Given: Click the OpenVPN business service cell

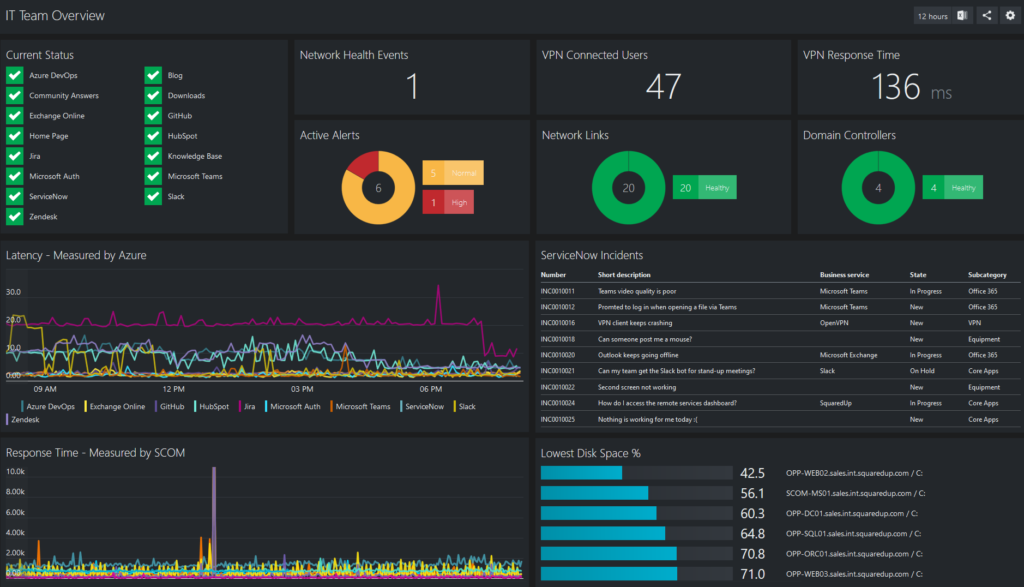Looking at the screenshot, I should point(834,323).
